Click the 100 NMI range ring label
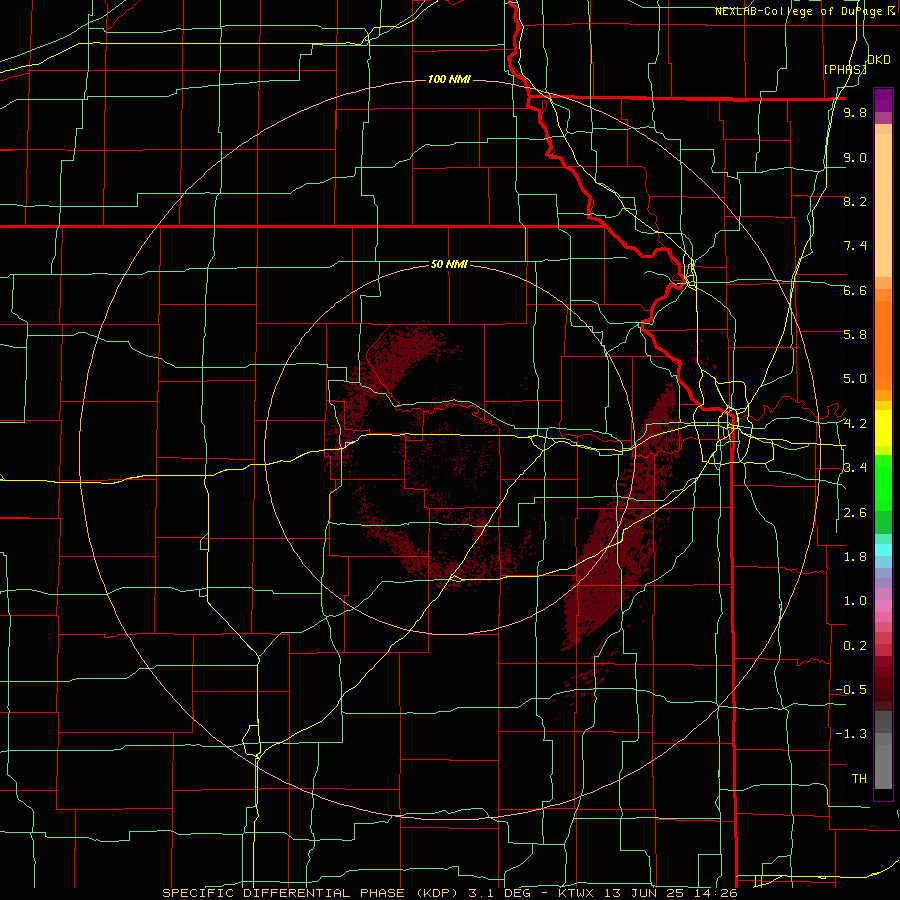The height and width of the screenshot is (900, 900). pos(449,79)
